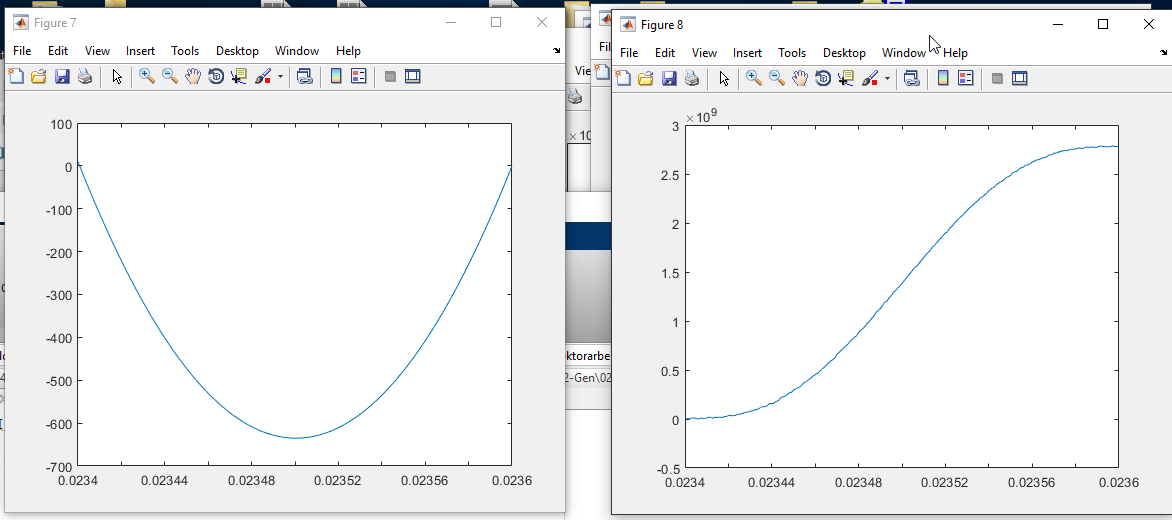Toggle Zoom In mode in Figure 8
The height and width of the screenshot is (520, 1172).
(x=754, y=79)
